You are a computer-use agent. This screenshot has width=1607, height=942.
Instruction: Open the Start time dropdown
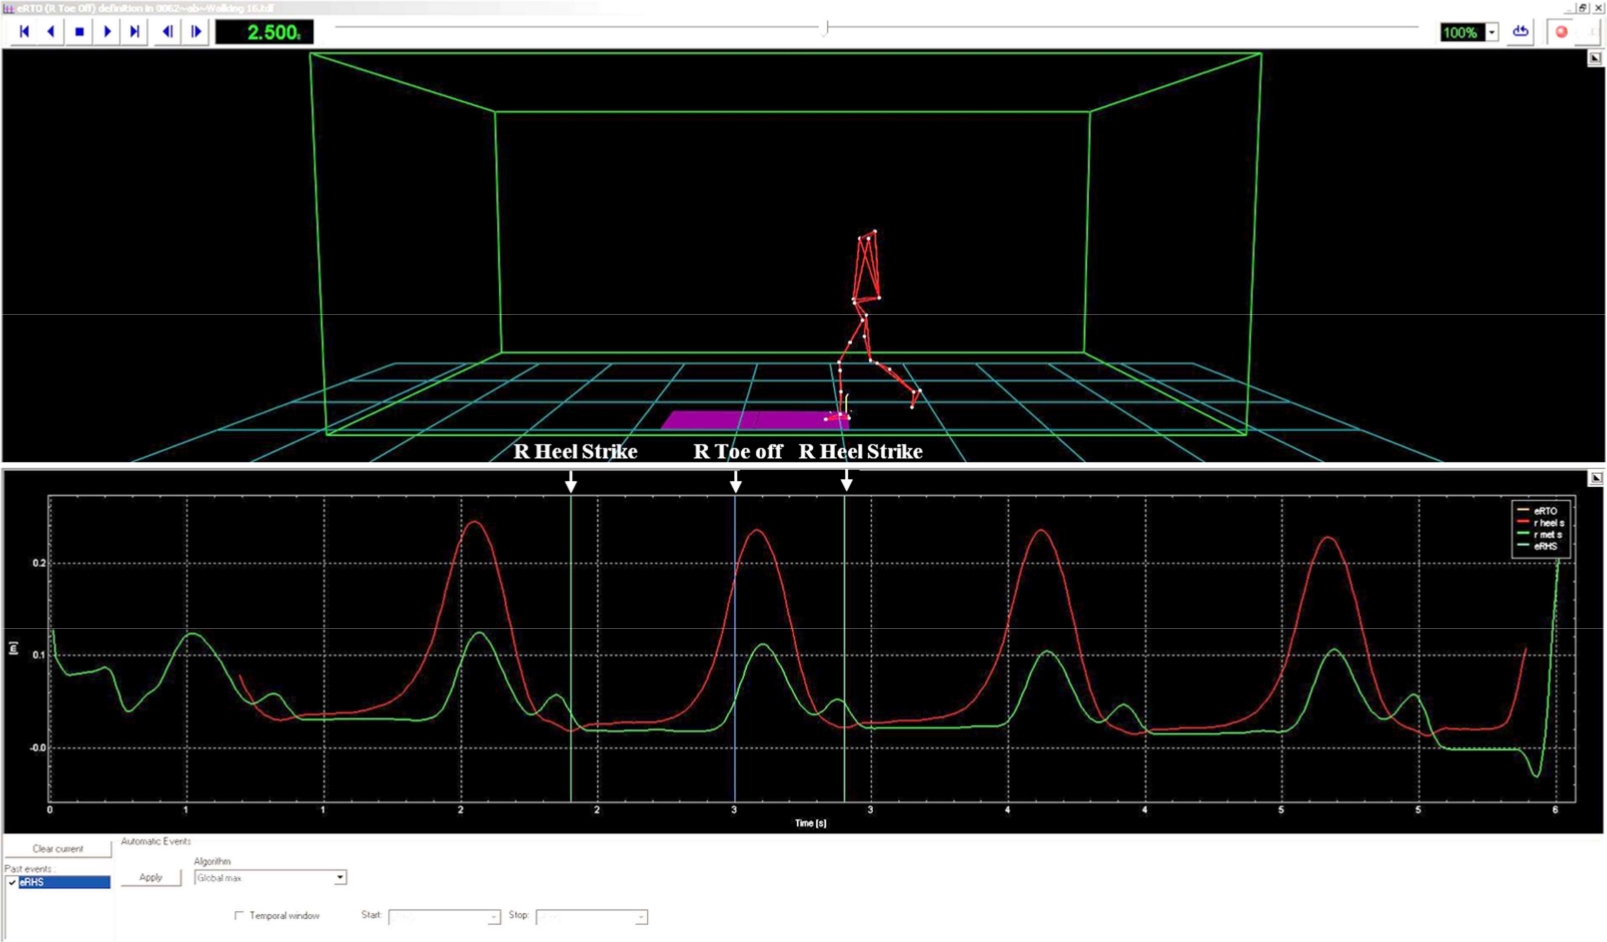493,917
